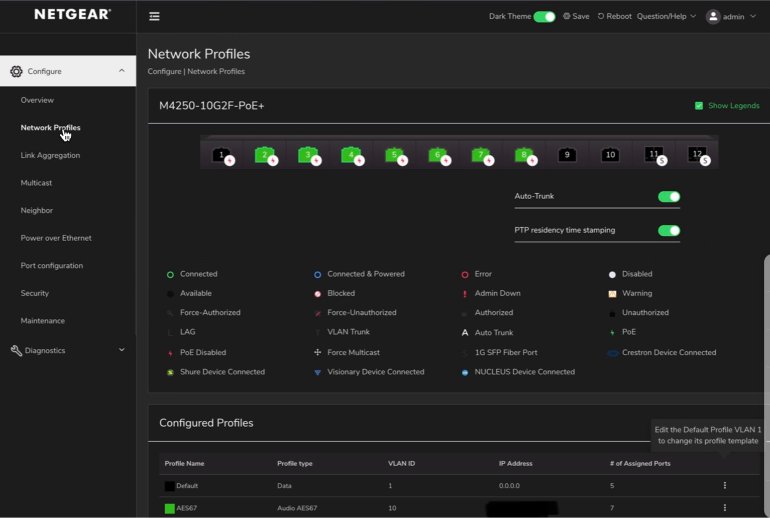
Task: Click the NETGEAR logo
Action: click(72, 15)
